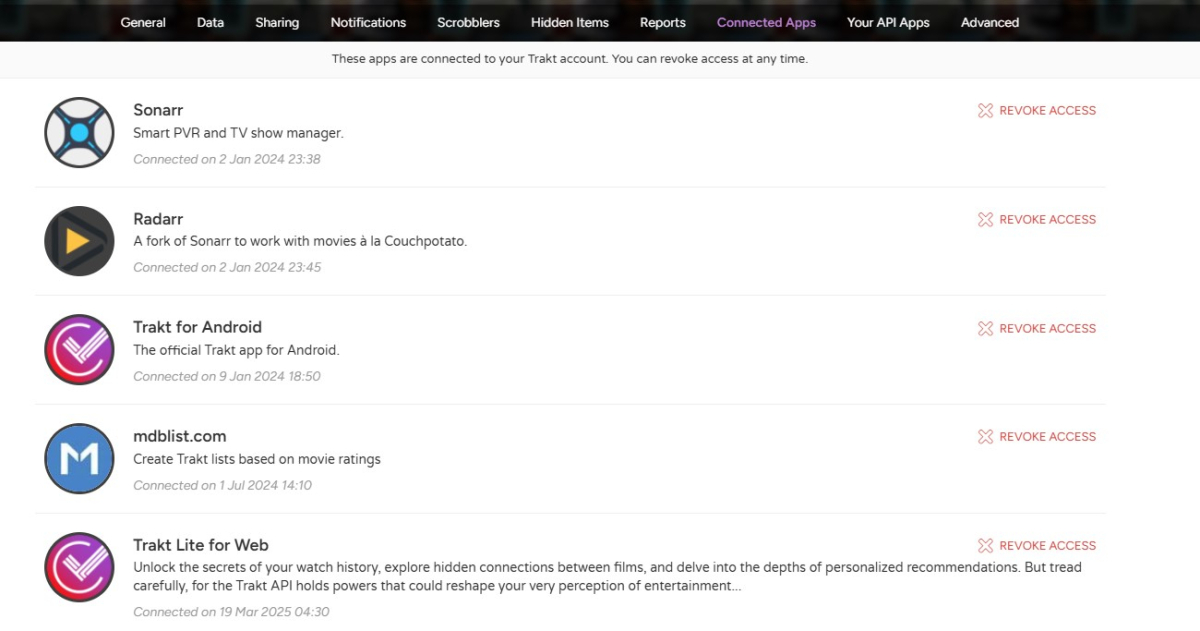Image resolution: width=1200 pixels, height=631 pixels.
Task: Click the mdblist.com app name
Action: point(180,436)
